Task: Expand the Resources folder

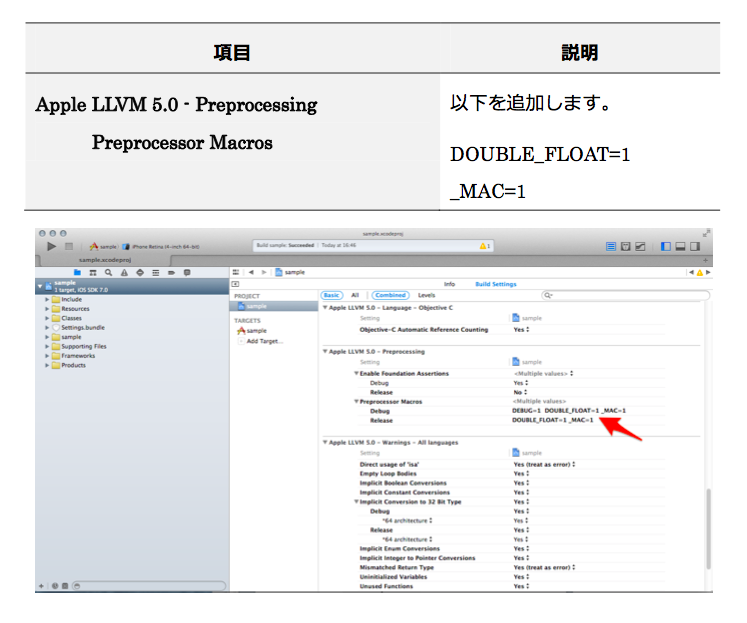Action: tap(47, 309)
